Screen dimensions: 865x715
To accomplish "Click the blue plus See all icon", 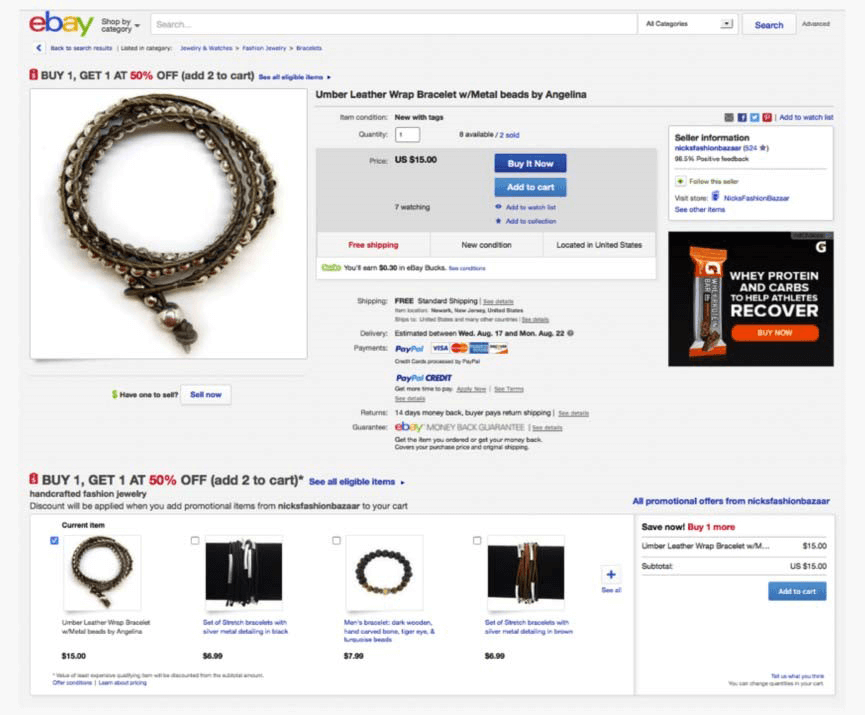I will point(611,574).
